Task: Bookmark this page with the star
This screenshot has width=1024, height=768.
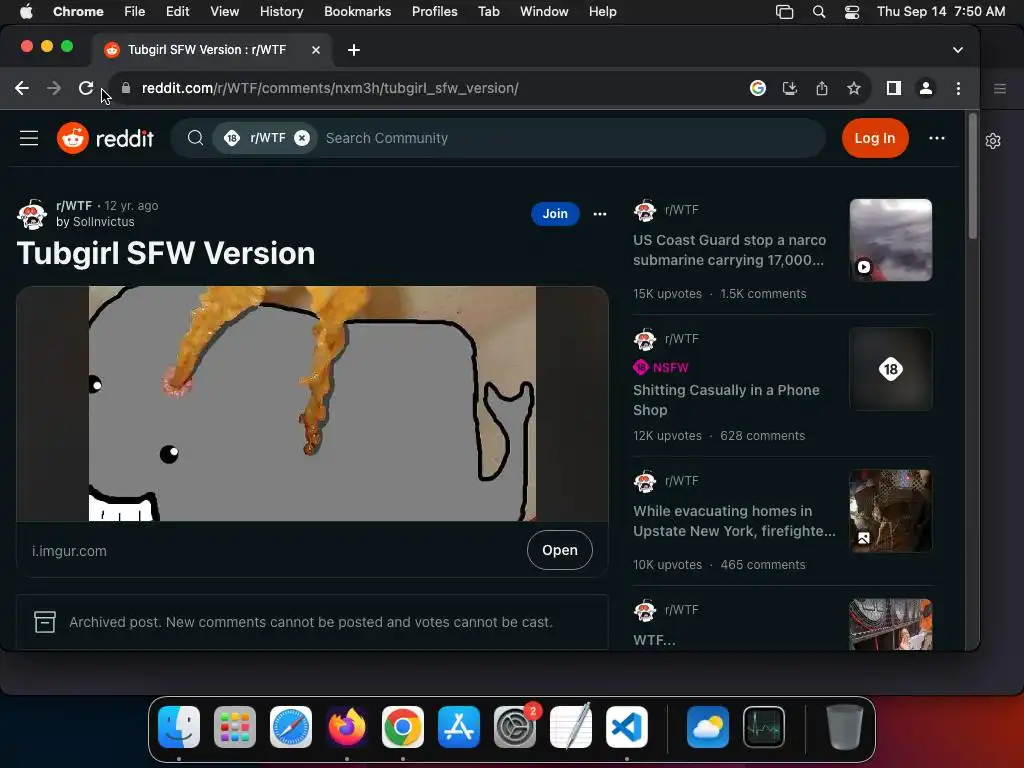Action: coord(854,88)
